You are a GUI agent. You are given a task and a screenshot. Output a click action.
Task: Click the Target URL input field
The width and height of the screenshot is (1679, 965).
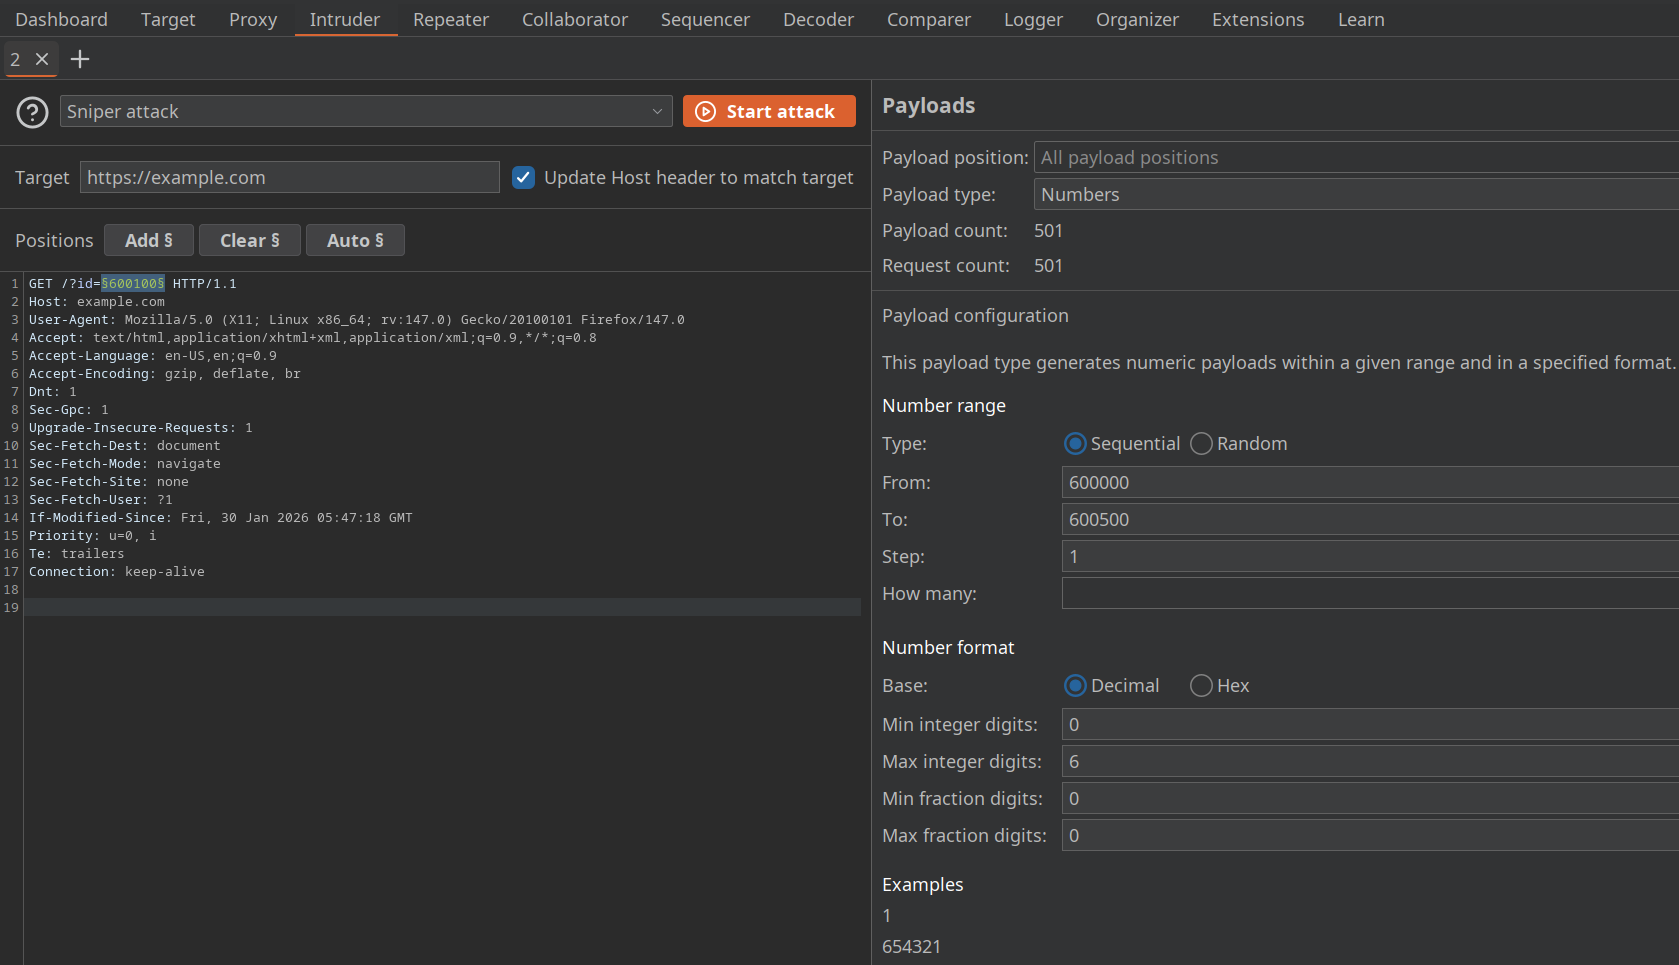pyautogui.click(x=289, y=177)
